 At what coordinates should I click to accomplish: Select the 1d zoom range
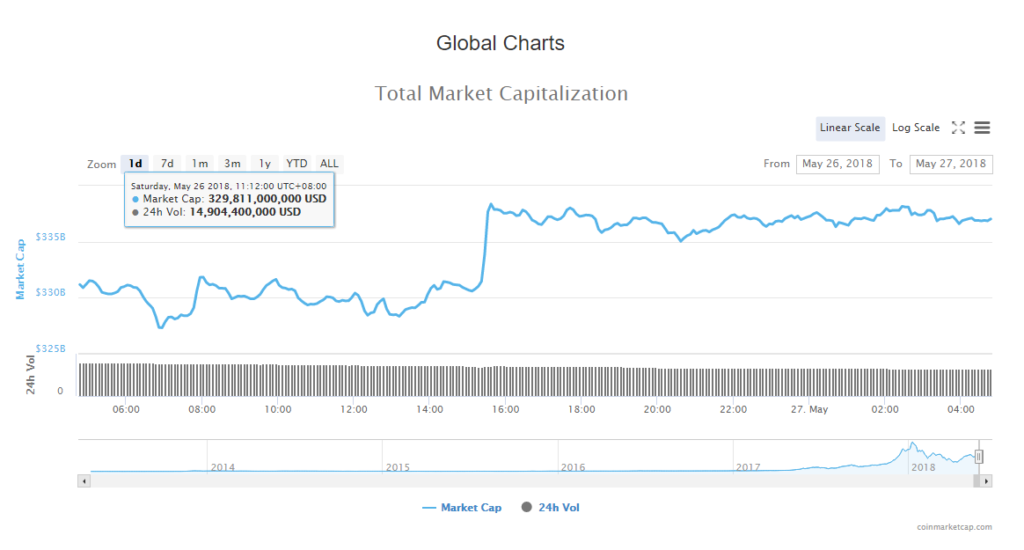click(x=135, y=164)
